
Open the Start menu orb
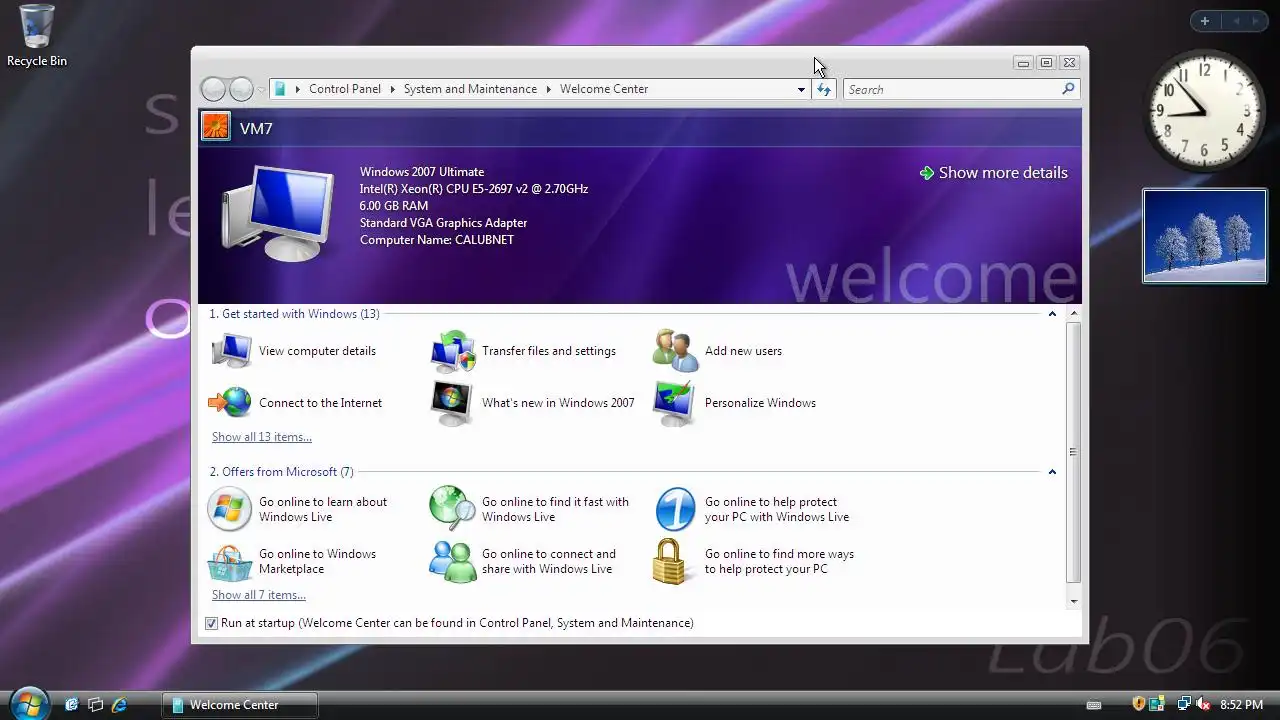point(28,703)
